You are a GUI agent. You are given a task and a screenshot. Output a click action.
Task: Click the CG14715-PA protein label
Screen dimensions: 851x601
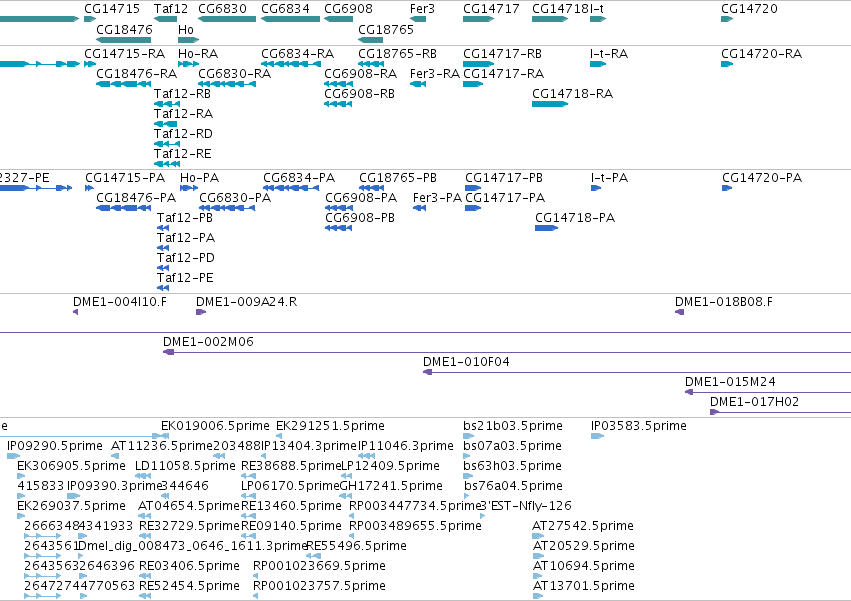click(125, 178)
